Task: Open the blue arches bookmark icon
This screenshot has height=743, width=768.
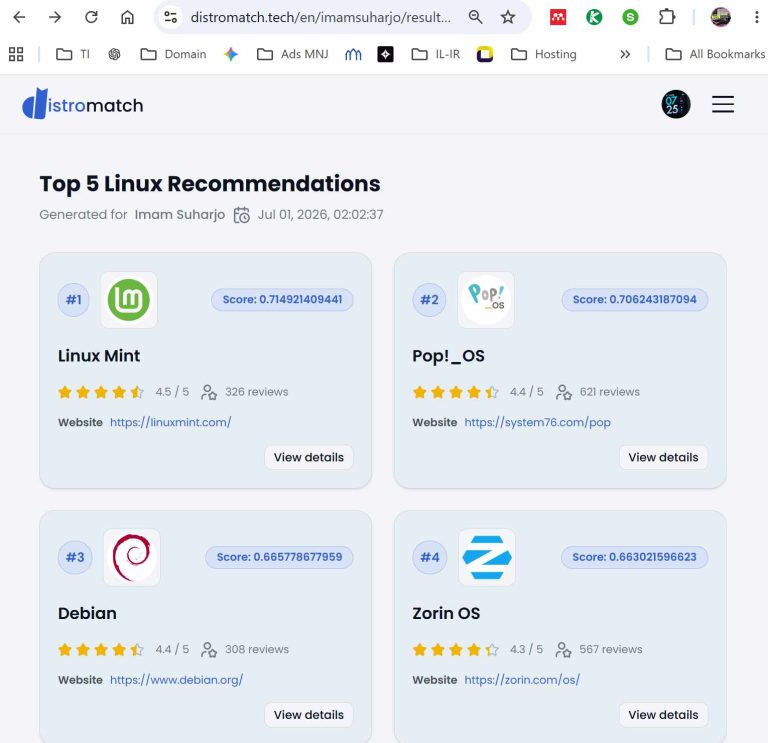Action: pyautogui.click(x=353, y=54)
